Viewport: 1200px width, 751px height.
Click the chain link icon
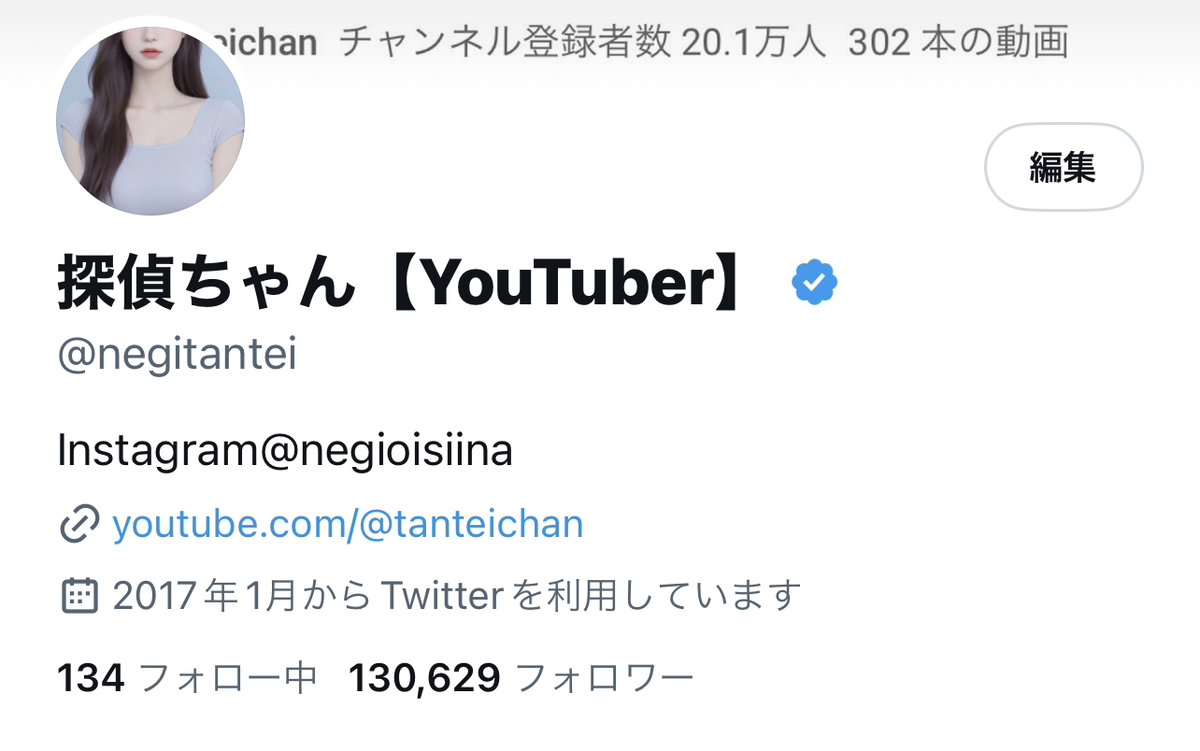(79, 524)
